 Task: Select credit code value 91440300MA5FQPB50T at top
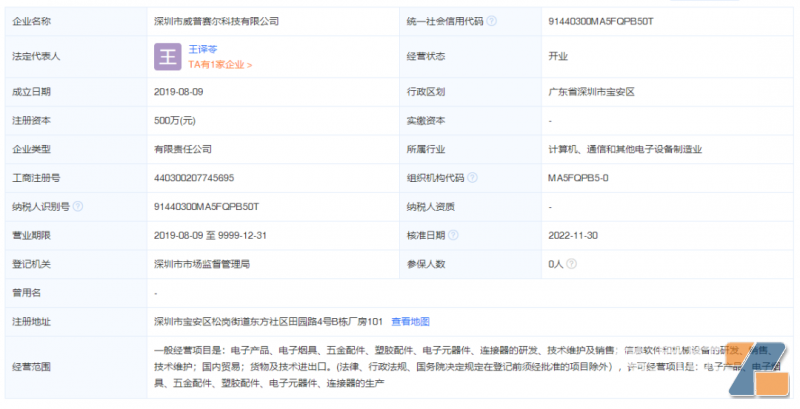pyautogui.click(x=598, y=20)
